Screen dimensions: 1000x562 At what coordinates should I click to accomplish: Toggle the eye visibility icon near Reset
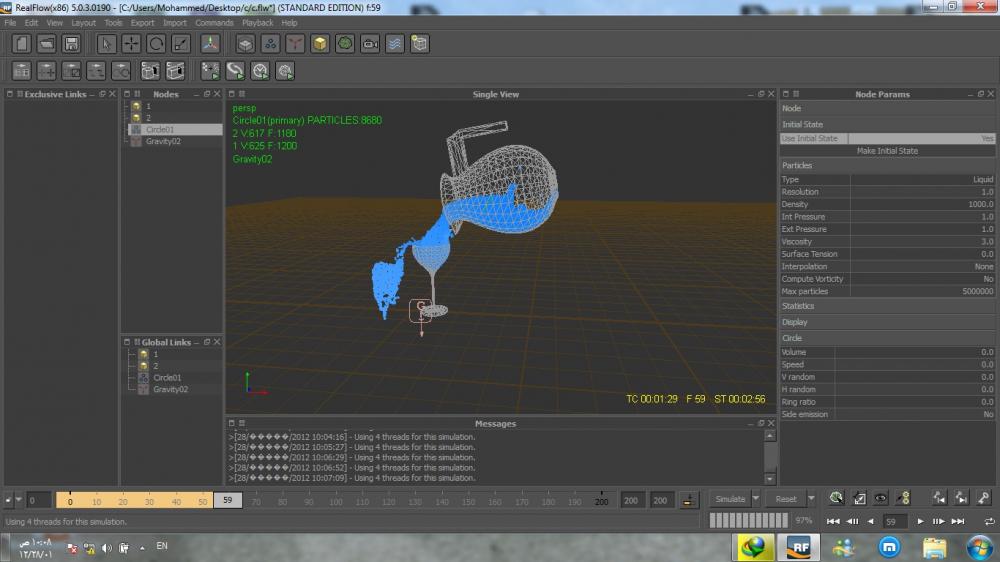[881, 498]
